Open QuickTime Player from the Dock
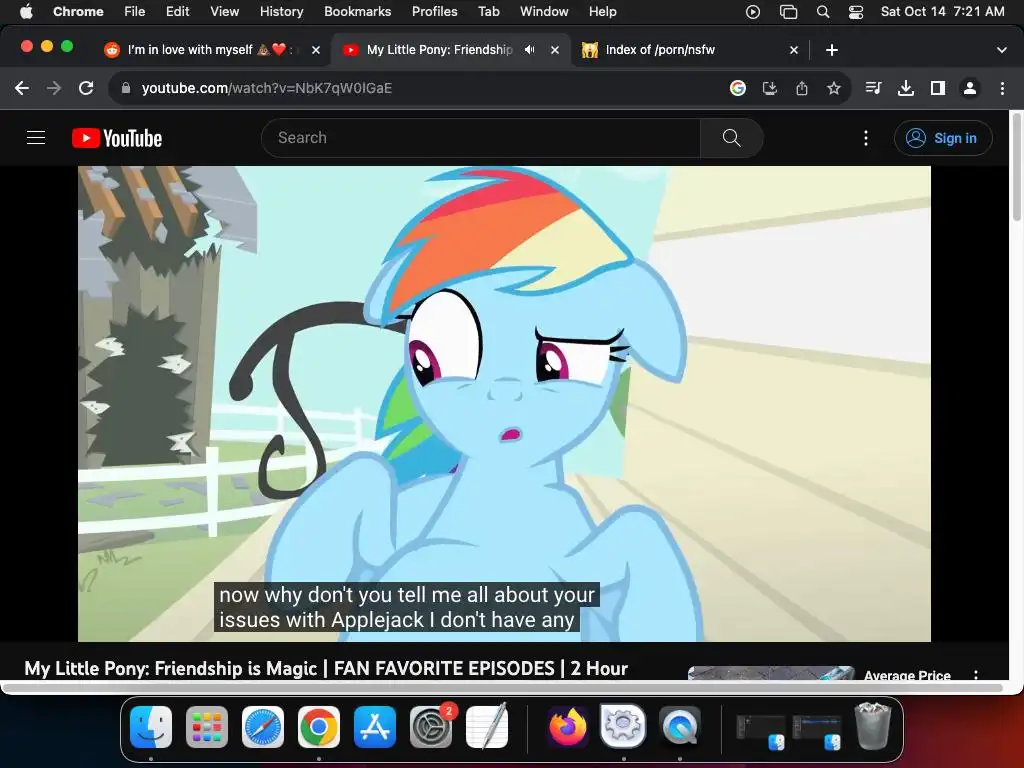 pos(679,727)
